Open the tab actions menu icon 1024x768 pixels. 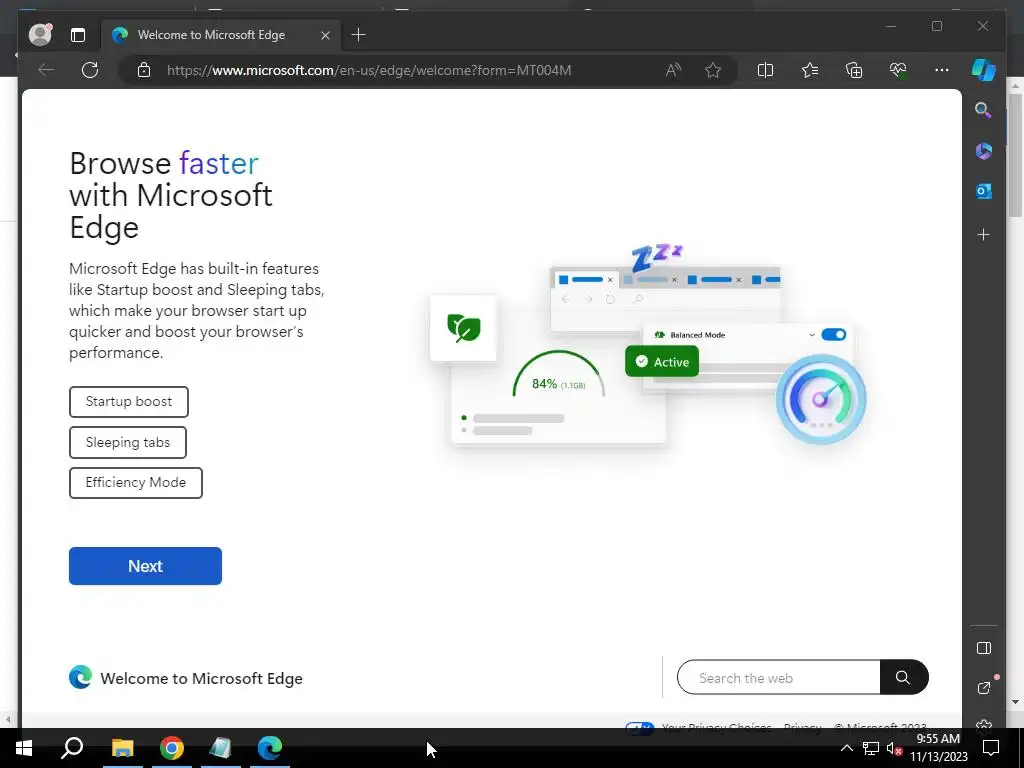click(x=78, y=35)
